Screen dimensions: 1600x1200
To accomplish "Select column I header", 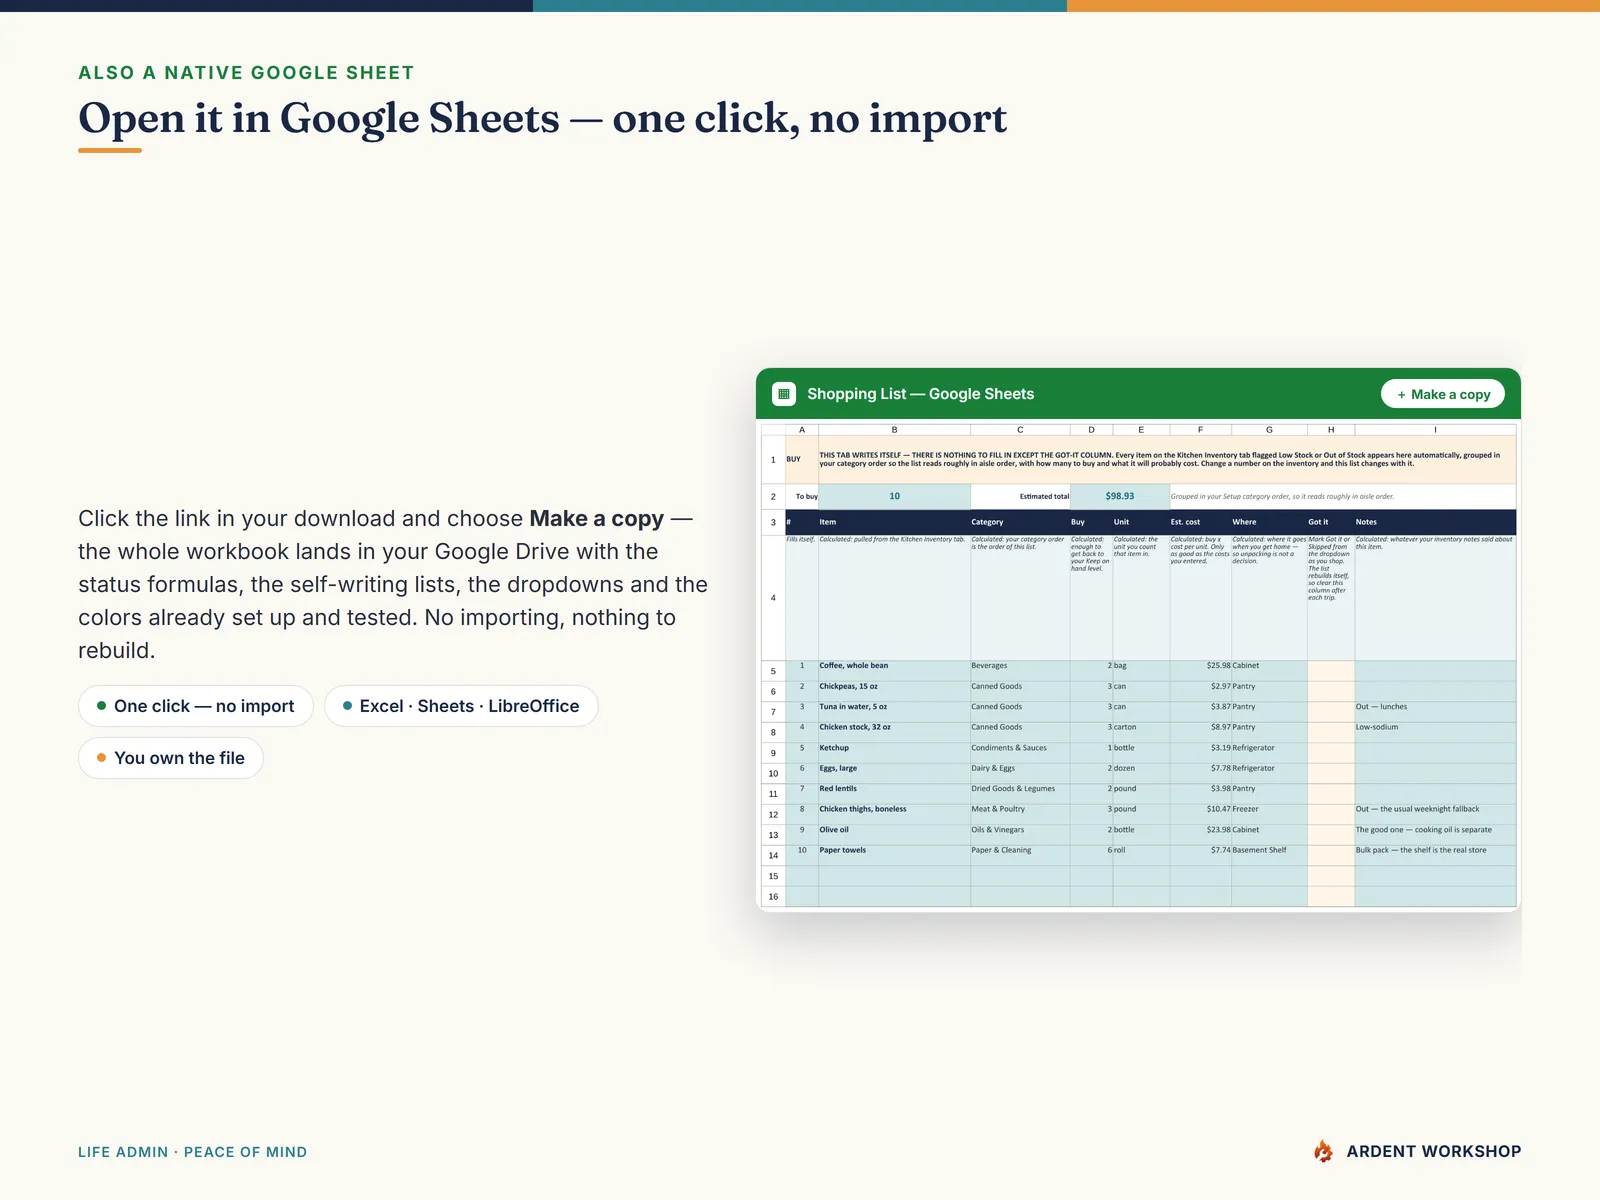I will tap(1435, 430).
